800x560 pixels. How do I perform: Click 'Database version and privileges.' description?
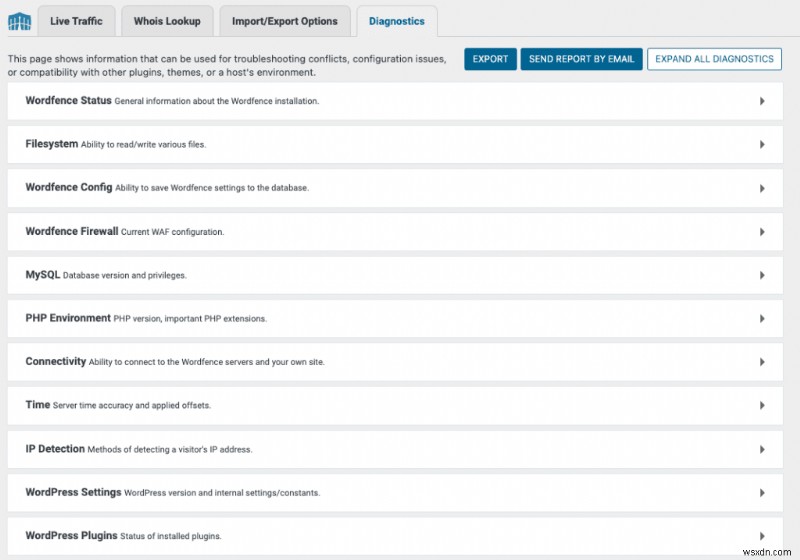(124, 275)
